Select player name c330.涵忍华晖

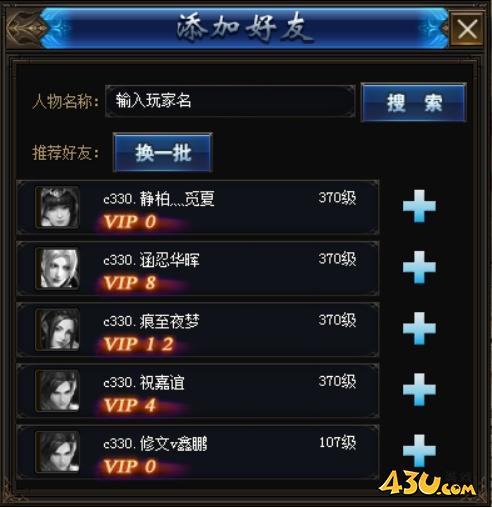(x=151, y=260)
